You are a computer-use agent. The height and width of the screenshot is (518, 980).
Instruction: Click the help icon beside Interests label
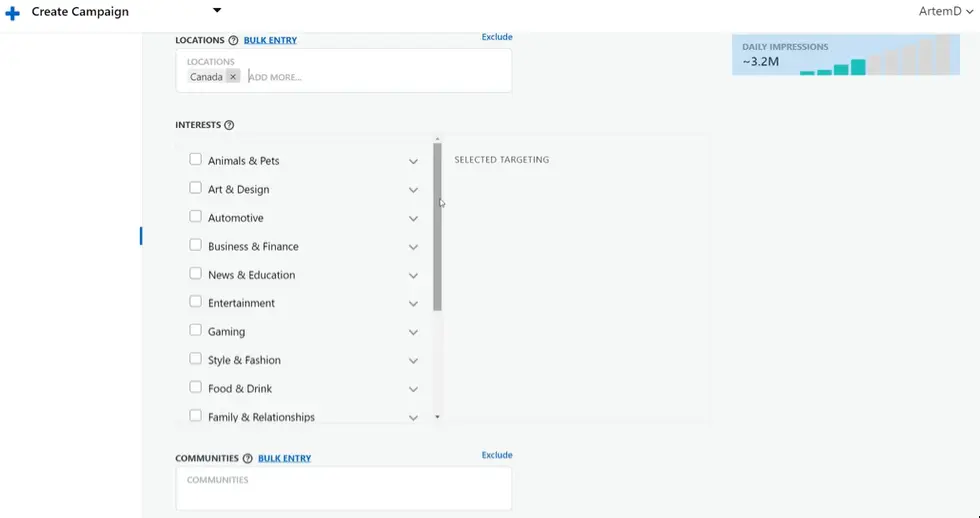(229, 126)
